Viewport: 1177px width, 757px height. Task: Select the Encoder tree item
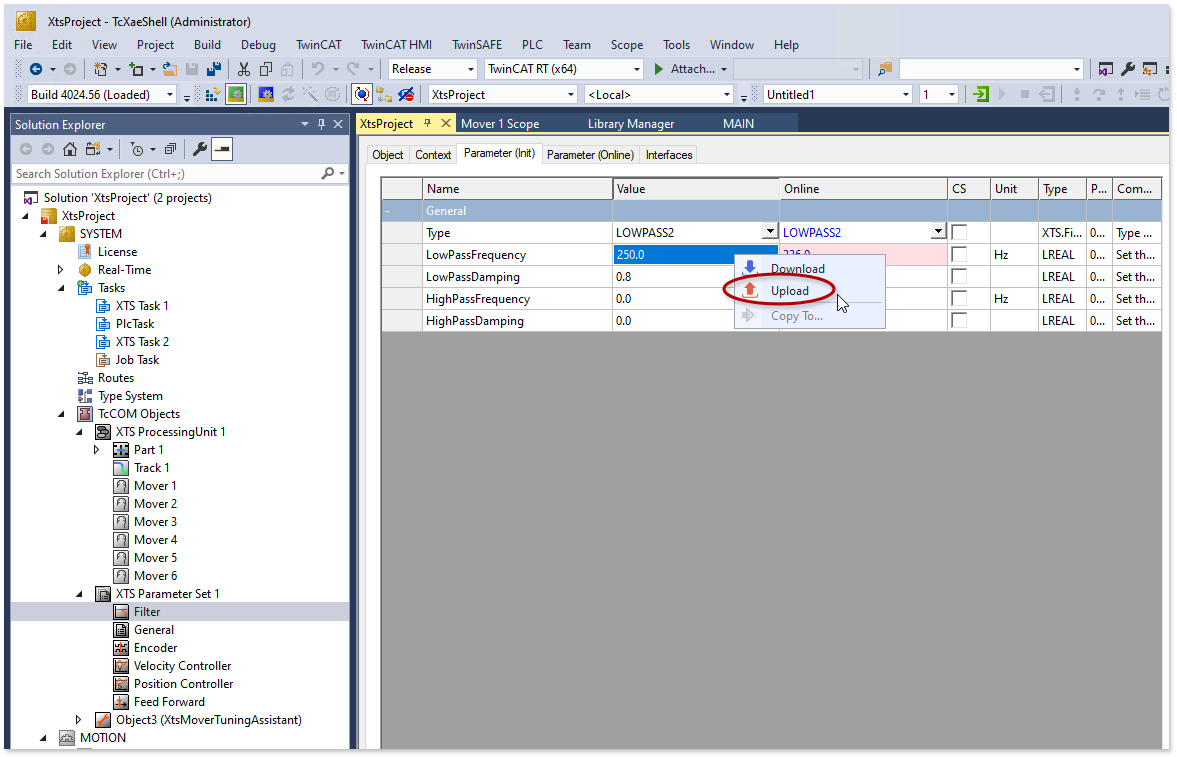[x=155, y=648]
